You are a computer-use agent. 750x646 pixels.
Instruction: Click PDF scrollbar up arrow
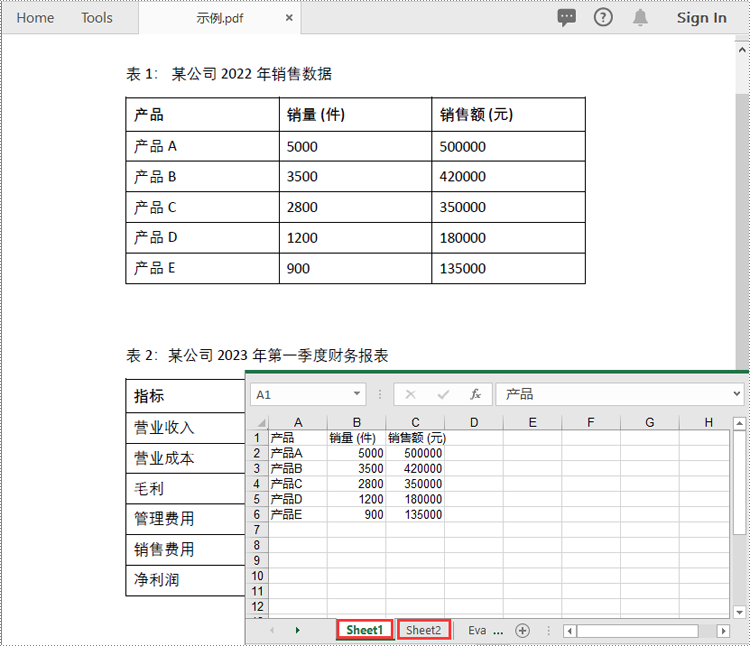tap(742, 49)
